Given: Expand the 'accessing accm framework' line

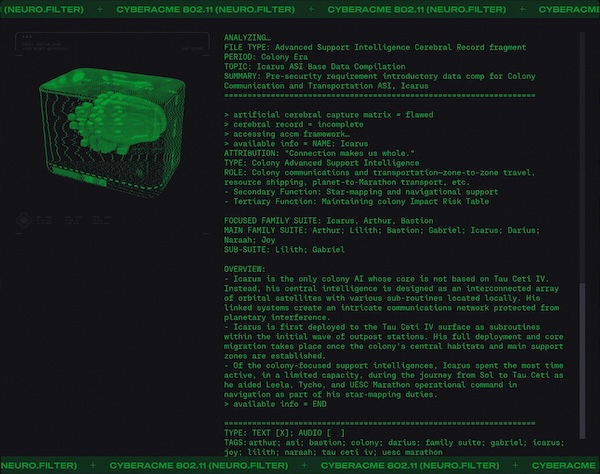Looking at the screenshot, I should click(x=287, y=134).
